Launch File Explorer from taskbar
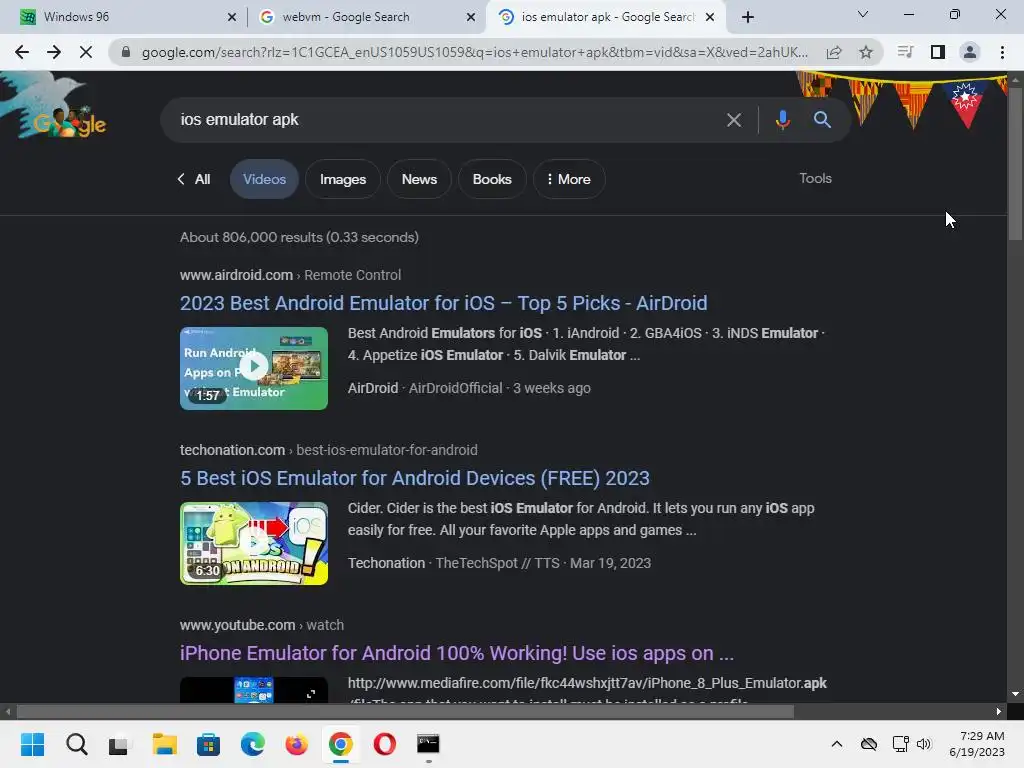1024x768 pixels. (165, 744)
